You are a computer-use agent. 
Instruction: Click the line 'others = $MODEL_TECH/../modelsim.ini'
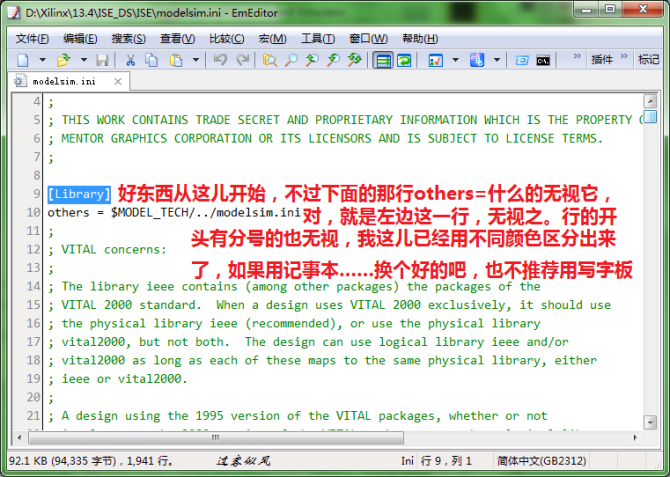174,212
